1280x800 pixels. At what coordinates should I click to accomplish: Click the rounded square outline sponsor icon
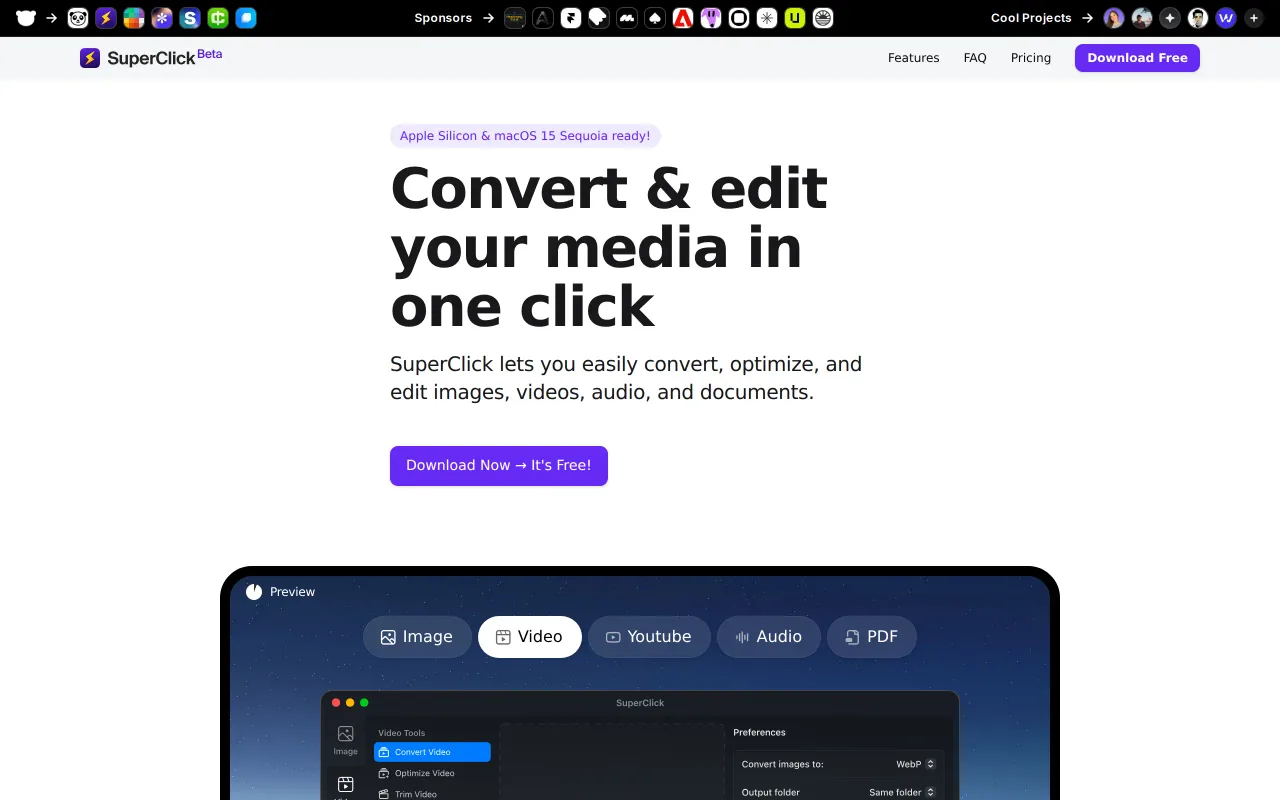739,18
